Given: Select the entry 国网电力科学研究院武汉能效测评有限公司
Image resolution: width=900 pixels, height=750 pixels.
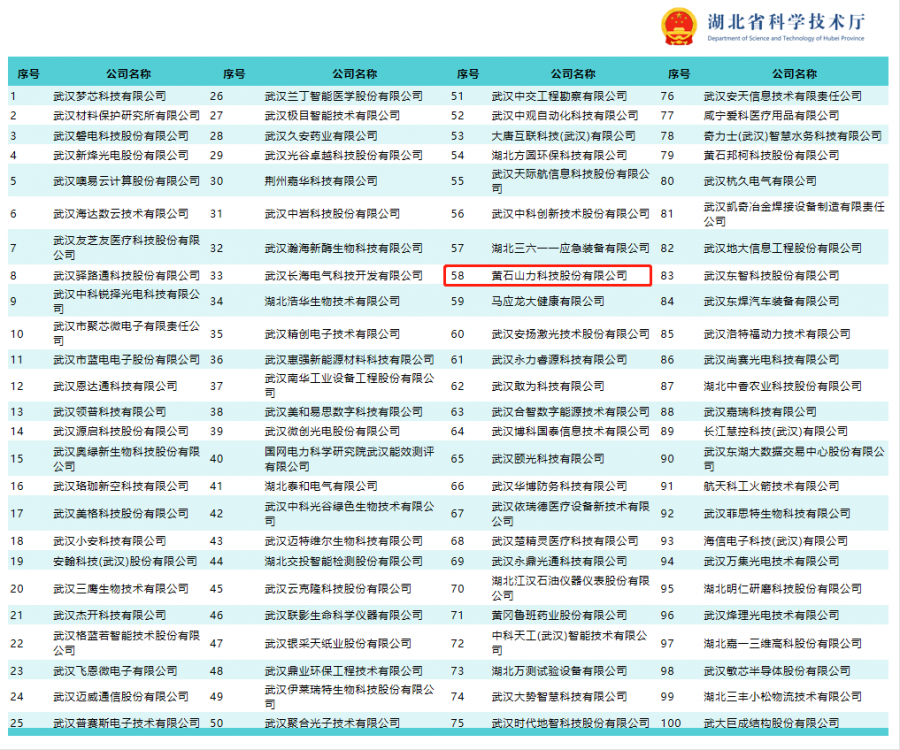Looking at the screenshot, I should (349, 459).
